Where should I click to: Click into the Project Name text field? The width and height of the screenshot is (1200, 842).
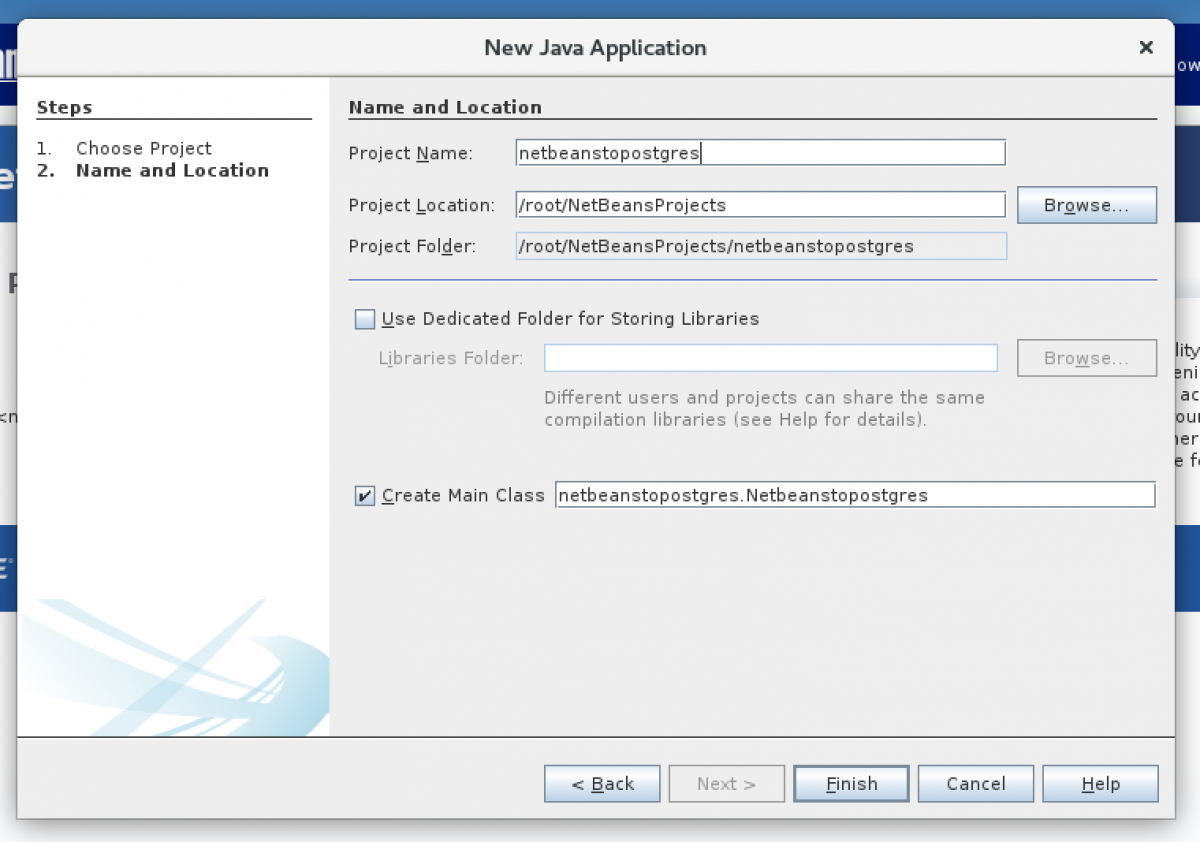760,153
